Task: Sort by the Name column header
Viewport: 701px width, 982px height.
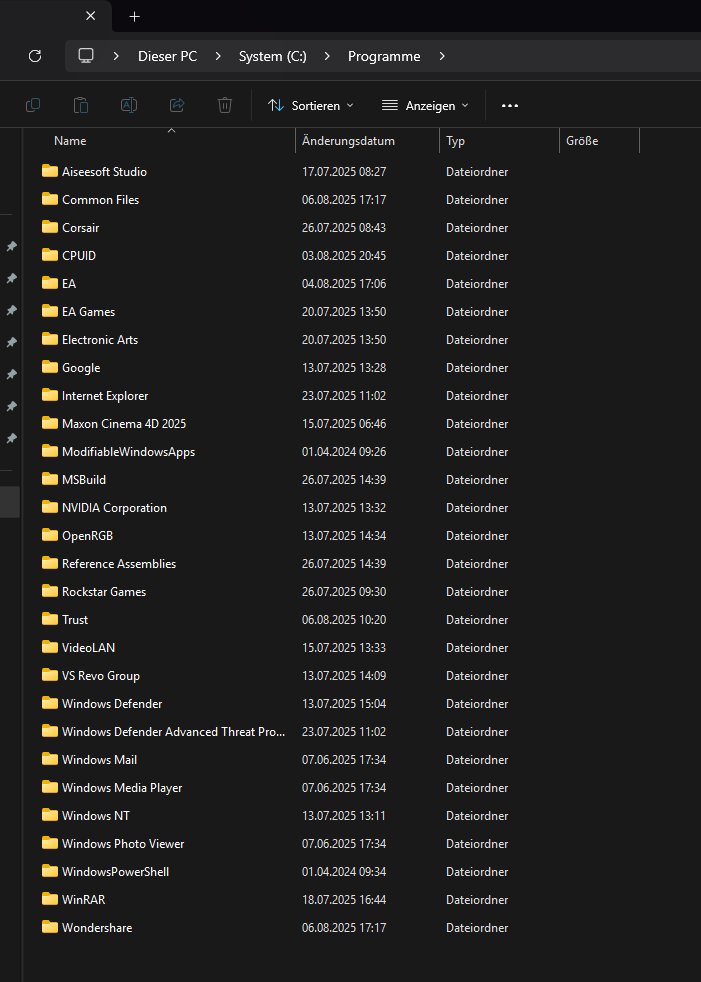Action: click(x=70, y=141)
